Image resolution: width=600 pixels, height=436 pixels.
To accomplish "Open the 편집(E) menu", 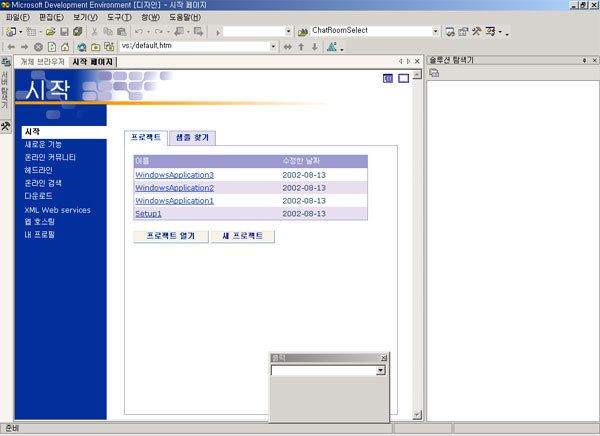I will coord(51,17).
